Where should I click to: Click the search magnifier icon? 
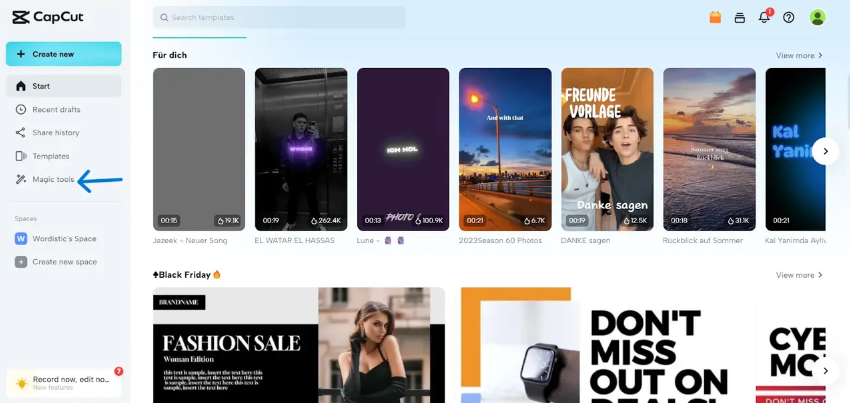[164, 17]
